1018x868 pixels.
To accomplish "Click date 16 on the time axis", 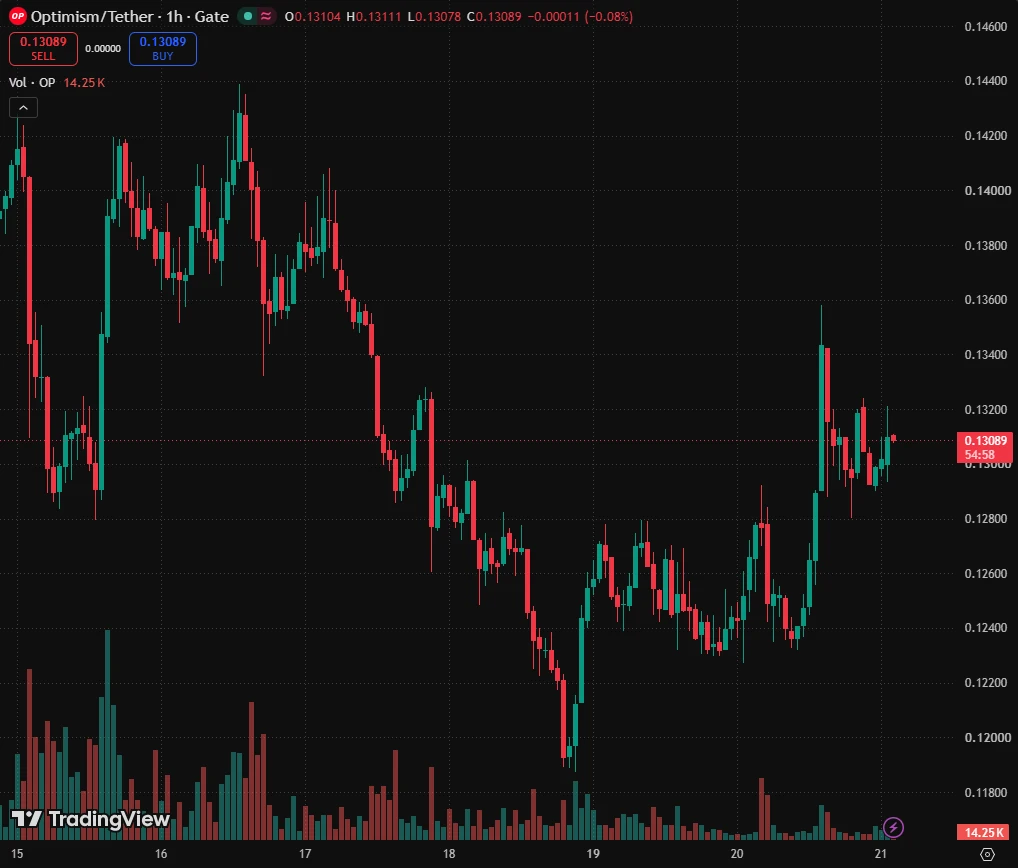I will point(161,854).
